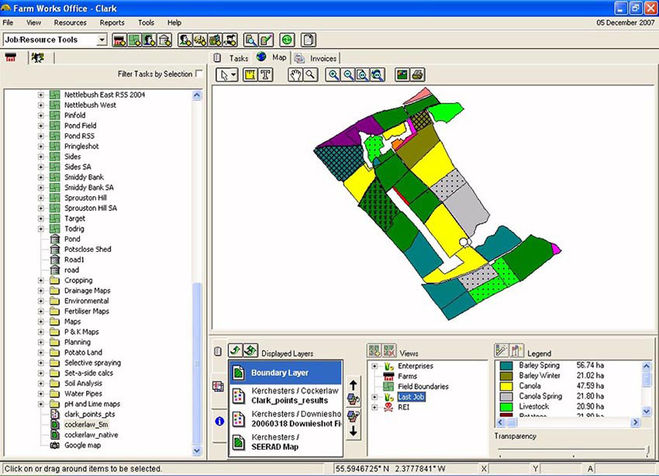Open the pointer select tool dropdown arrow

pos(234,75)
